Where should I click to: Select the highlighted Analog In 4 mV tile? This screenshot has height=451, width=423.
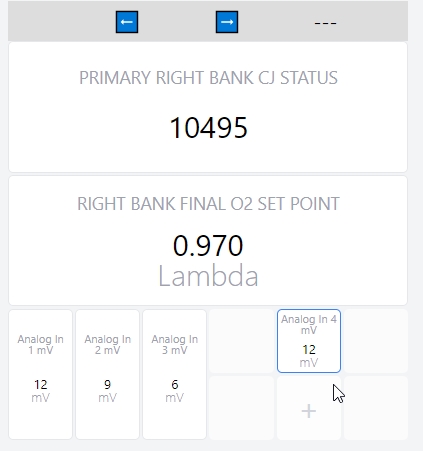[309, 341]
